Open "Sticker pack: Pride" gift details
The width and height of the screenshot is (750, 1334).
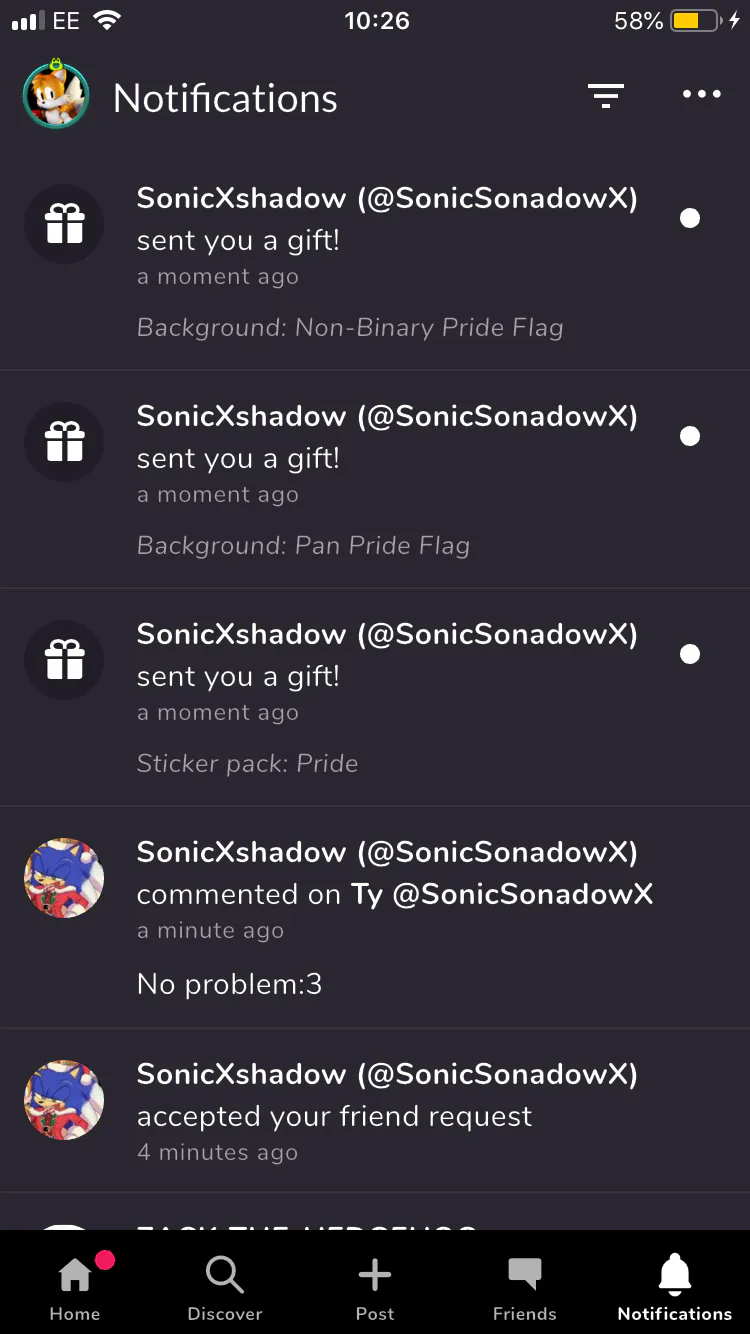[x=247, y=764]
